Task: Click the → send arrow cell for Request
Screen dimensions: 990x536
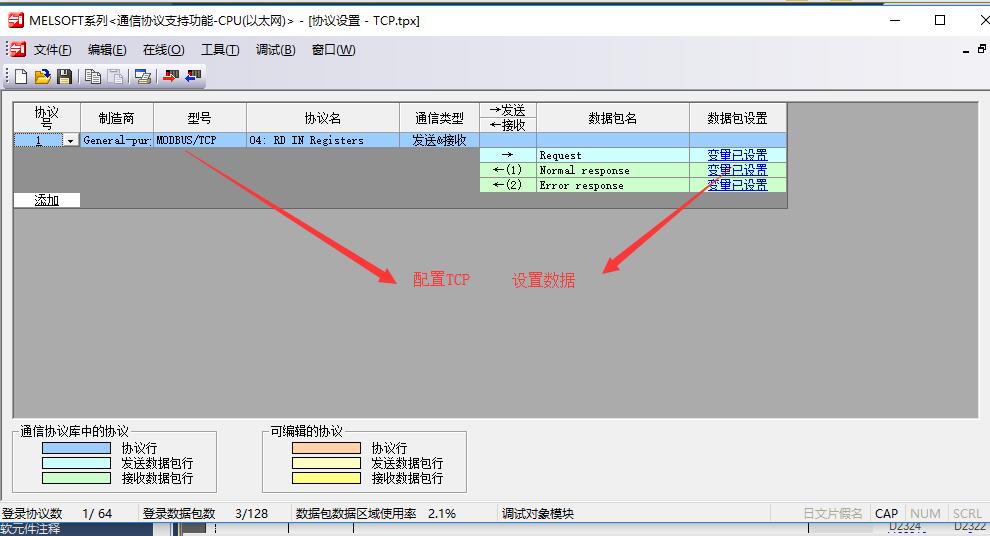Action: [508, 155]
